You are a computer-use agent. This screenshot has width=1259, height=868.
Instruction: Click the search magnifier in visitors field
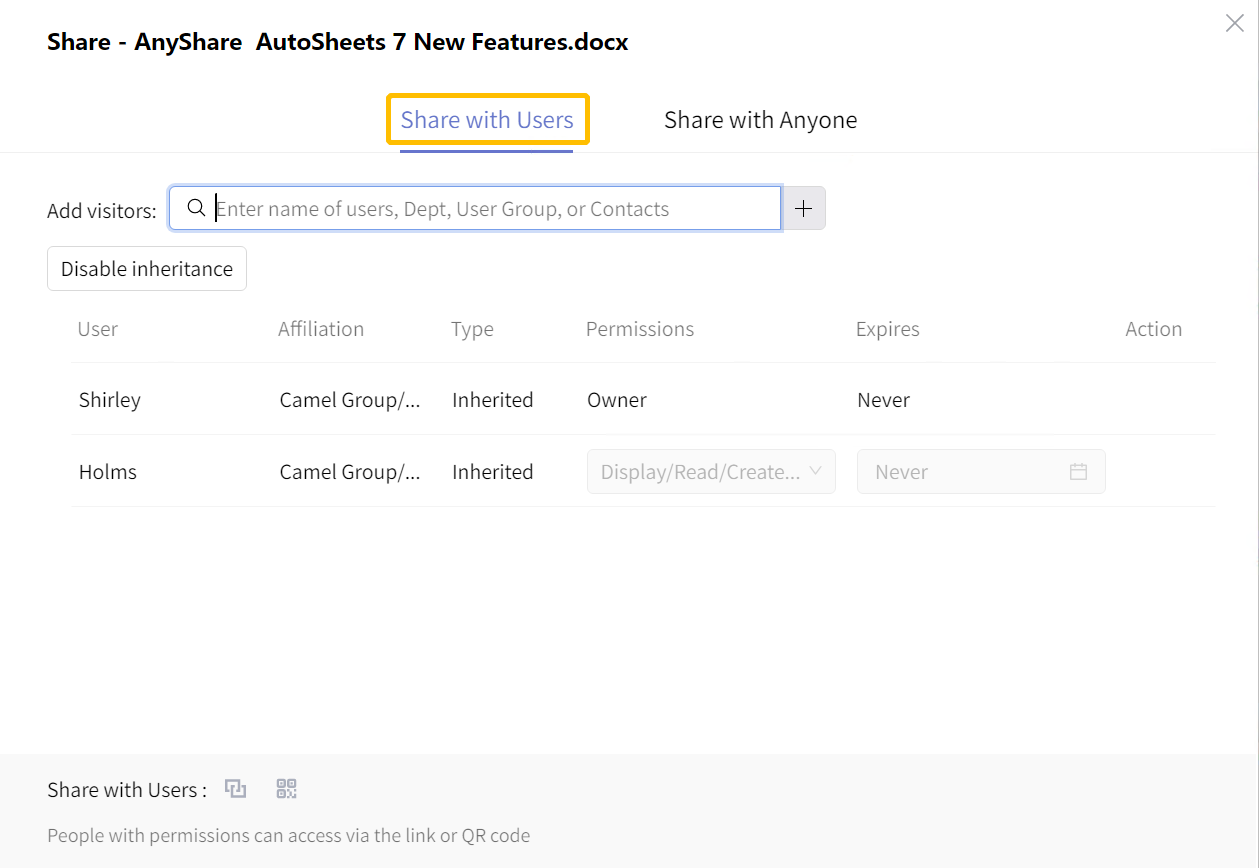point(196,208)
